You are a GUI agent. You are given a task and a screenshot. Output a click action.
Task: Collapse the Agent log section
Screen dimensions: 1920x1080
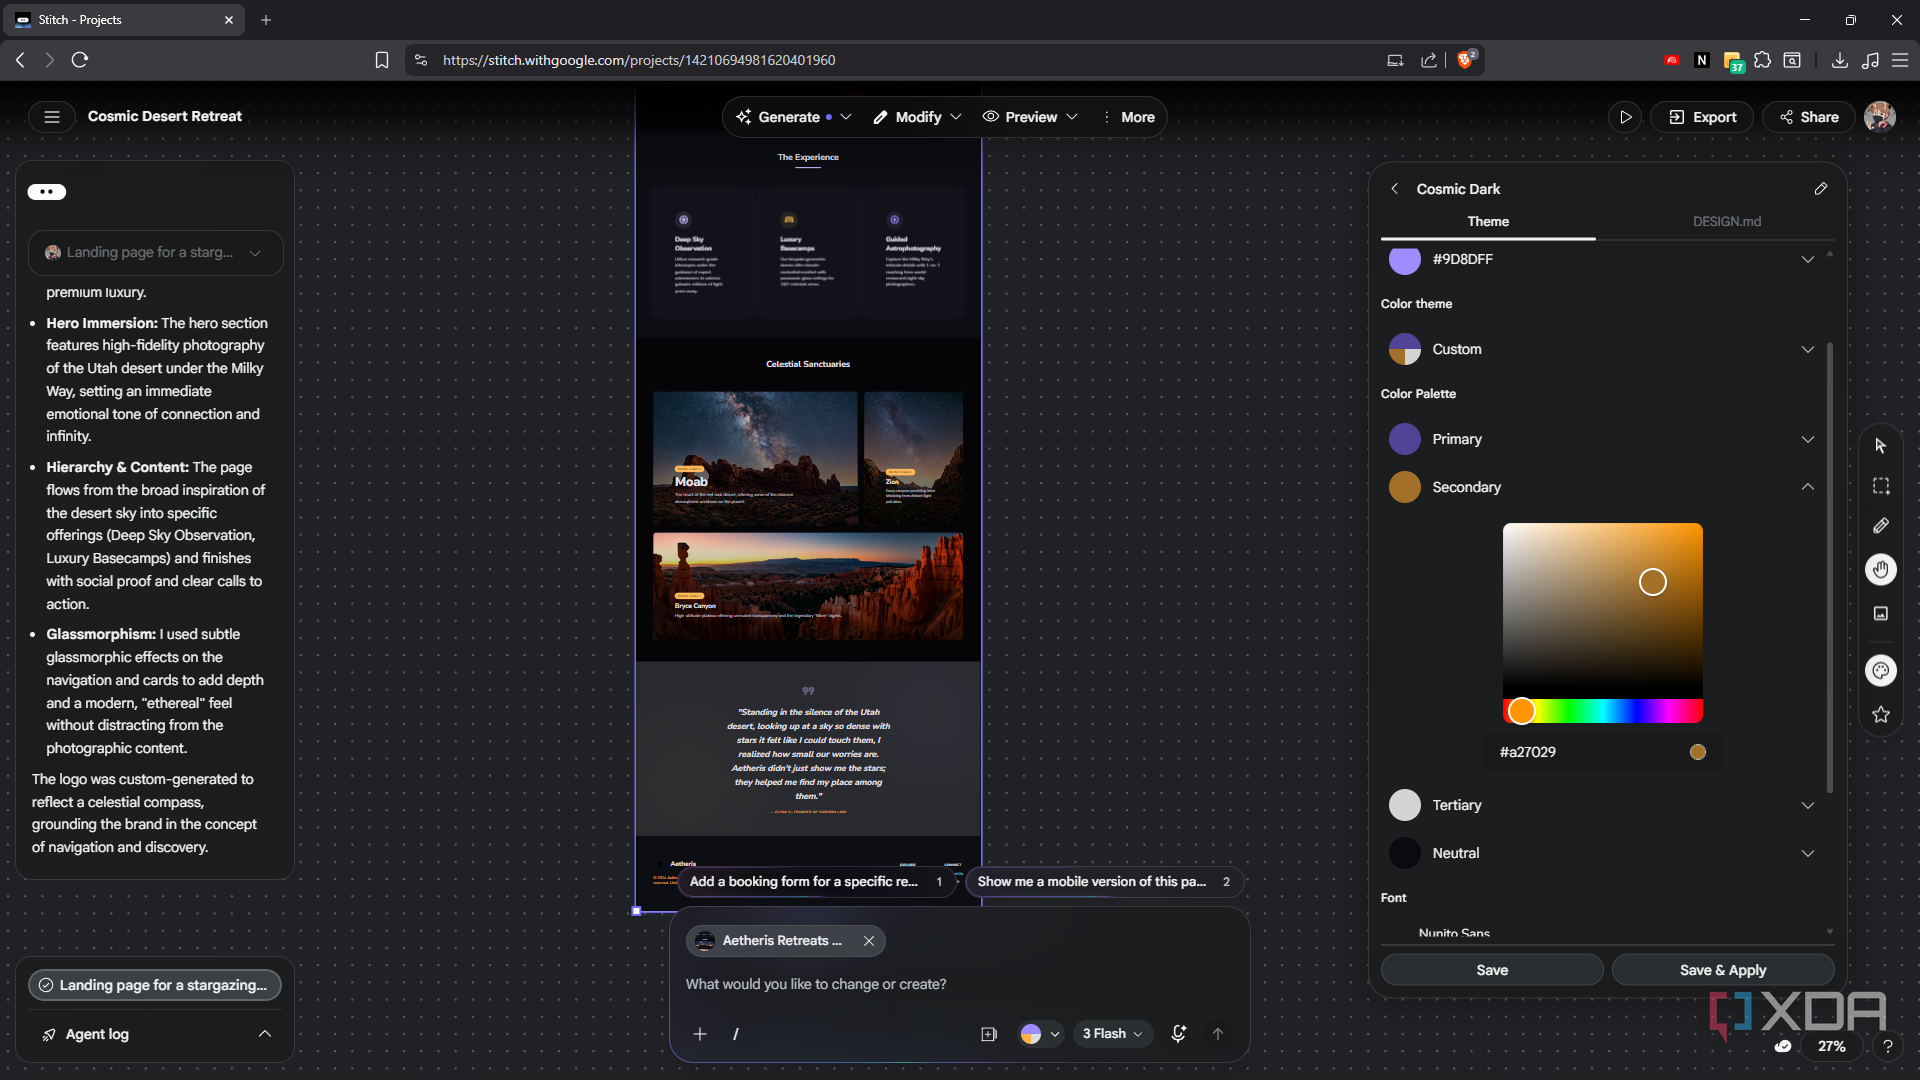(265, 1034)
